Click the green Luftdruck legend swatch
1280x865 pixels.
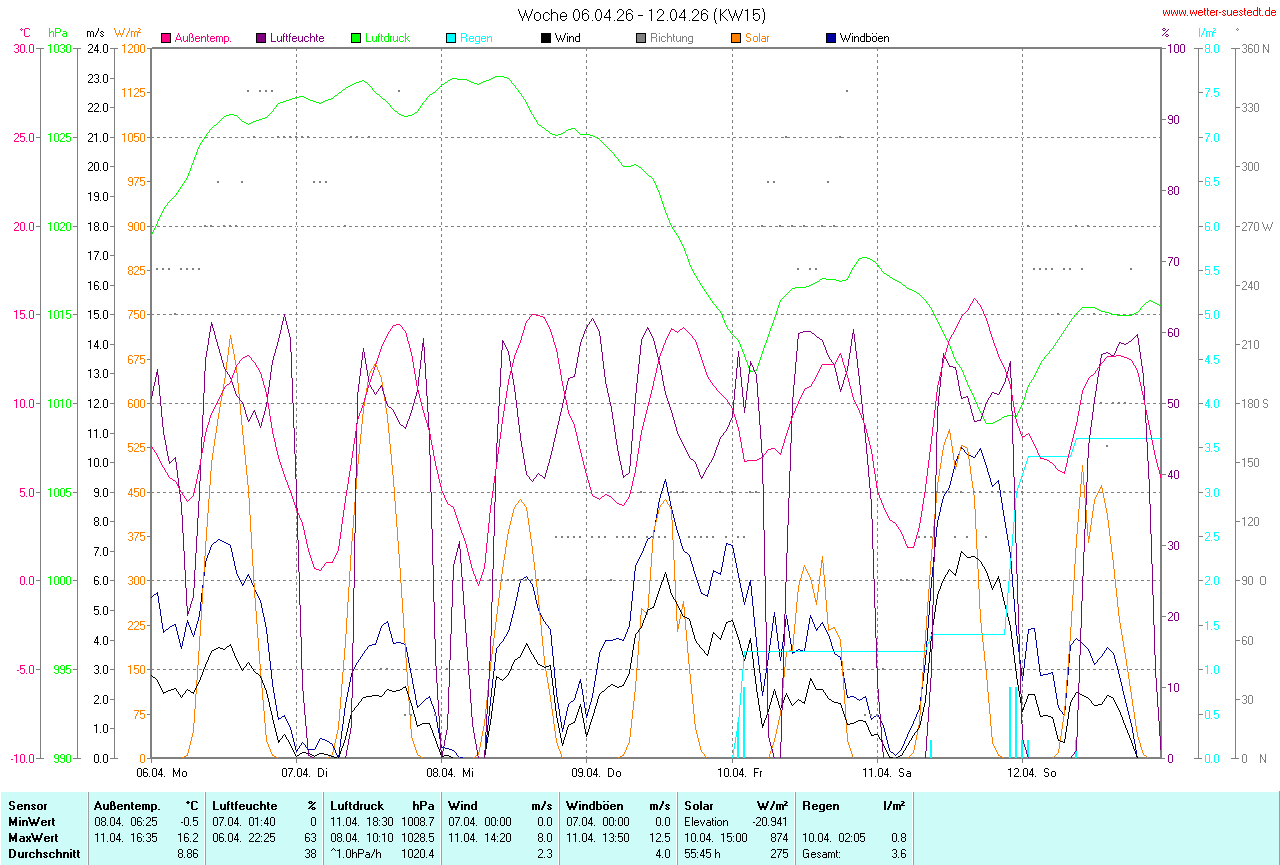(356, 38)
